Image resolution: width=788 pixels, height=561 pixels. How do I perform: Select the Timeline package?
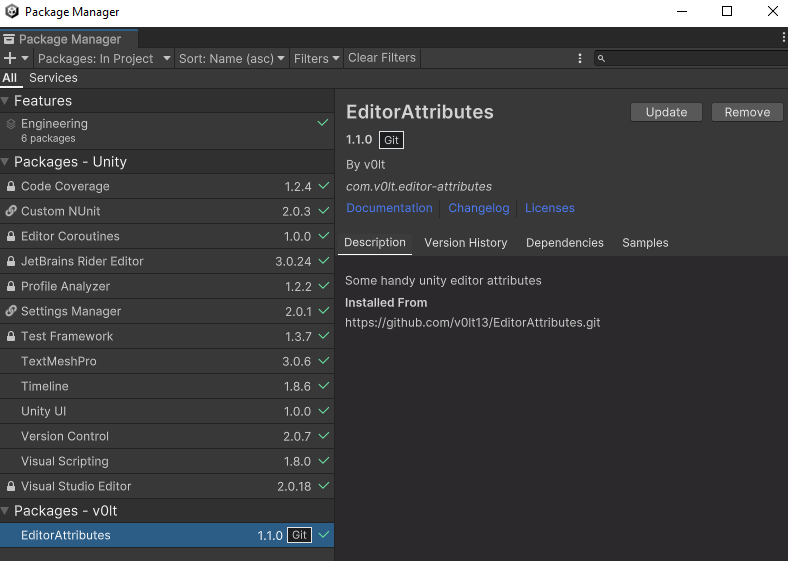[167, 386]
